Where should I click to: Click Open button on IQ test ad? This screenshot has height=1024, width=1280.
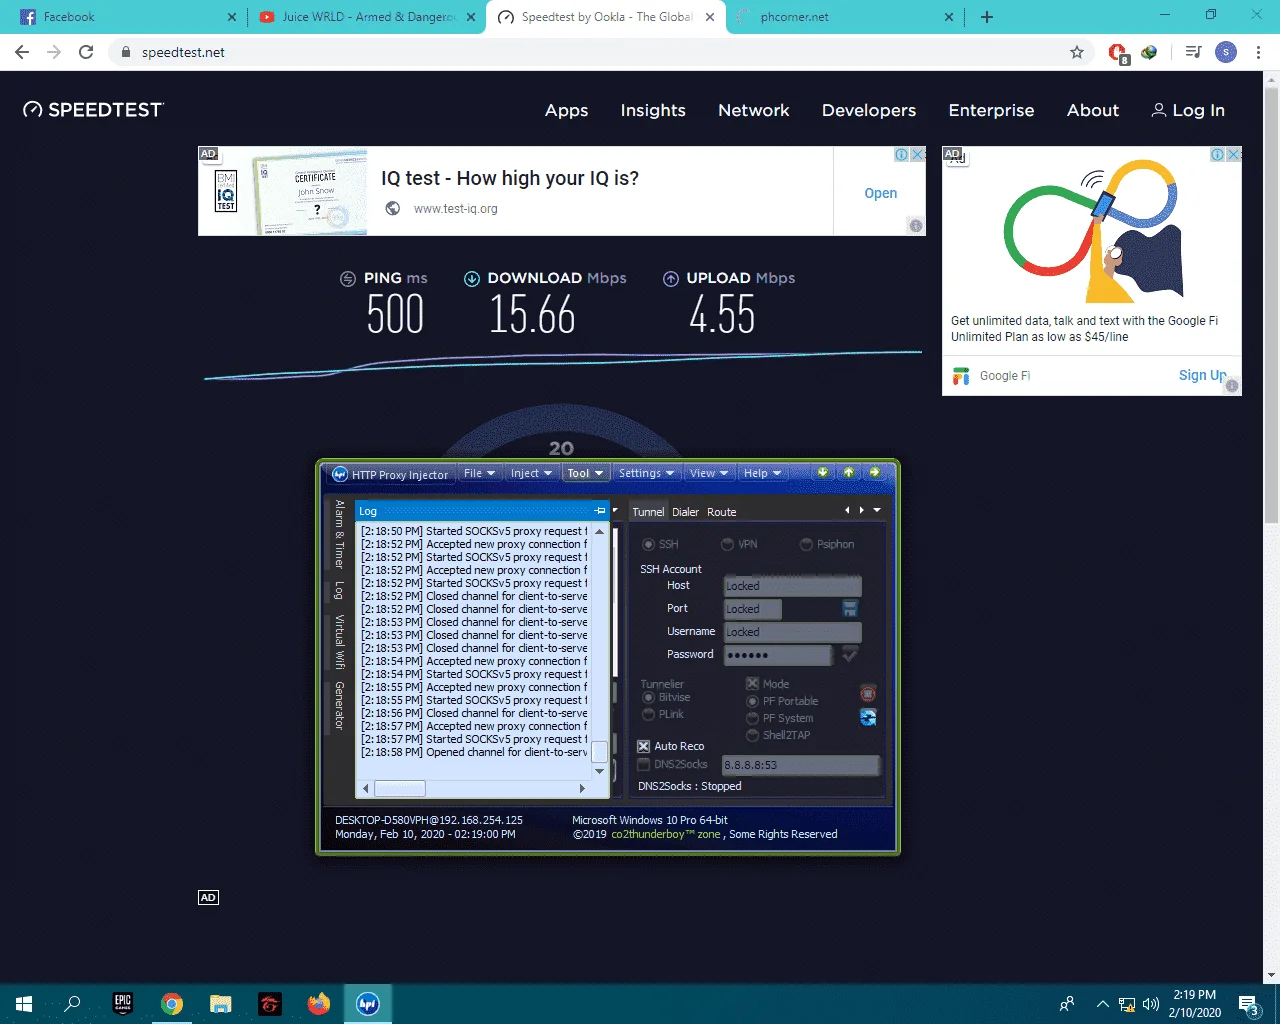click(880, 193)
